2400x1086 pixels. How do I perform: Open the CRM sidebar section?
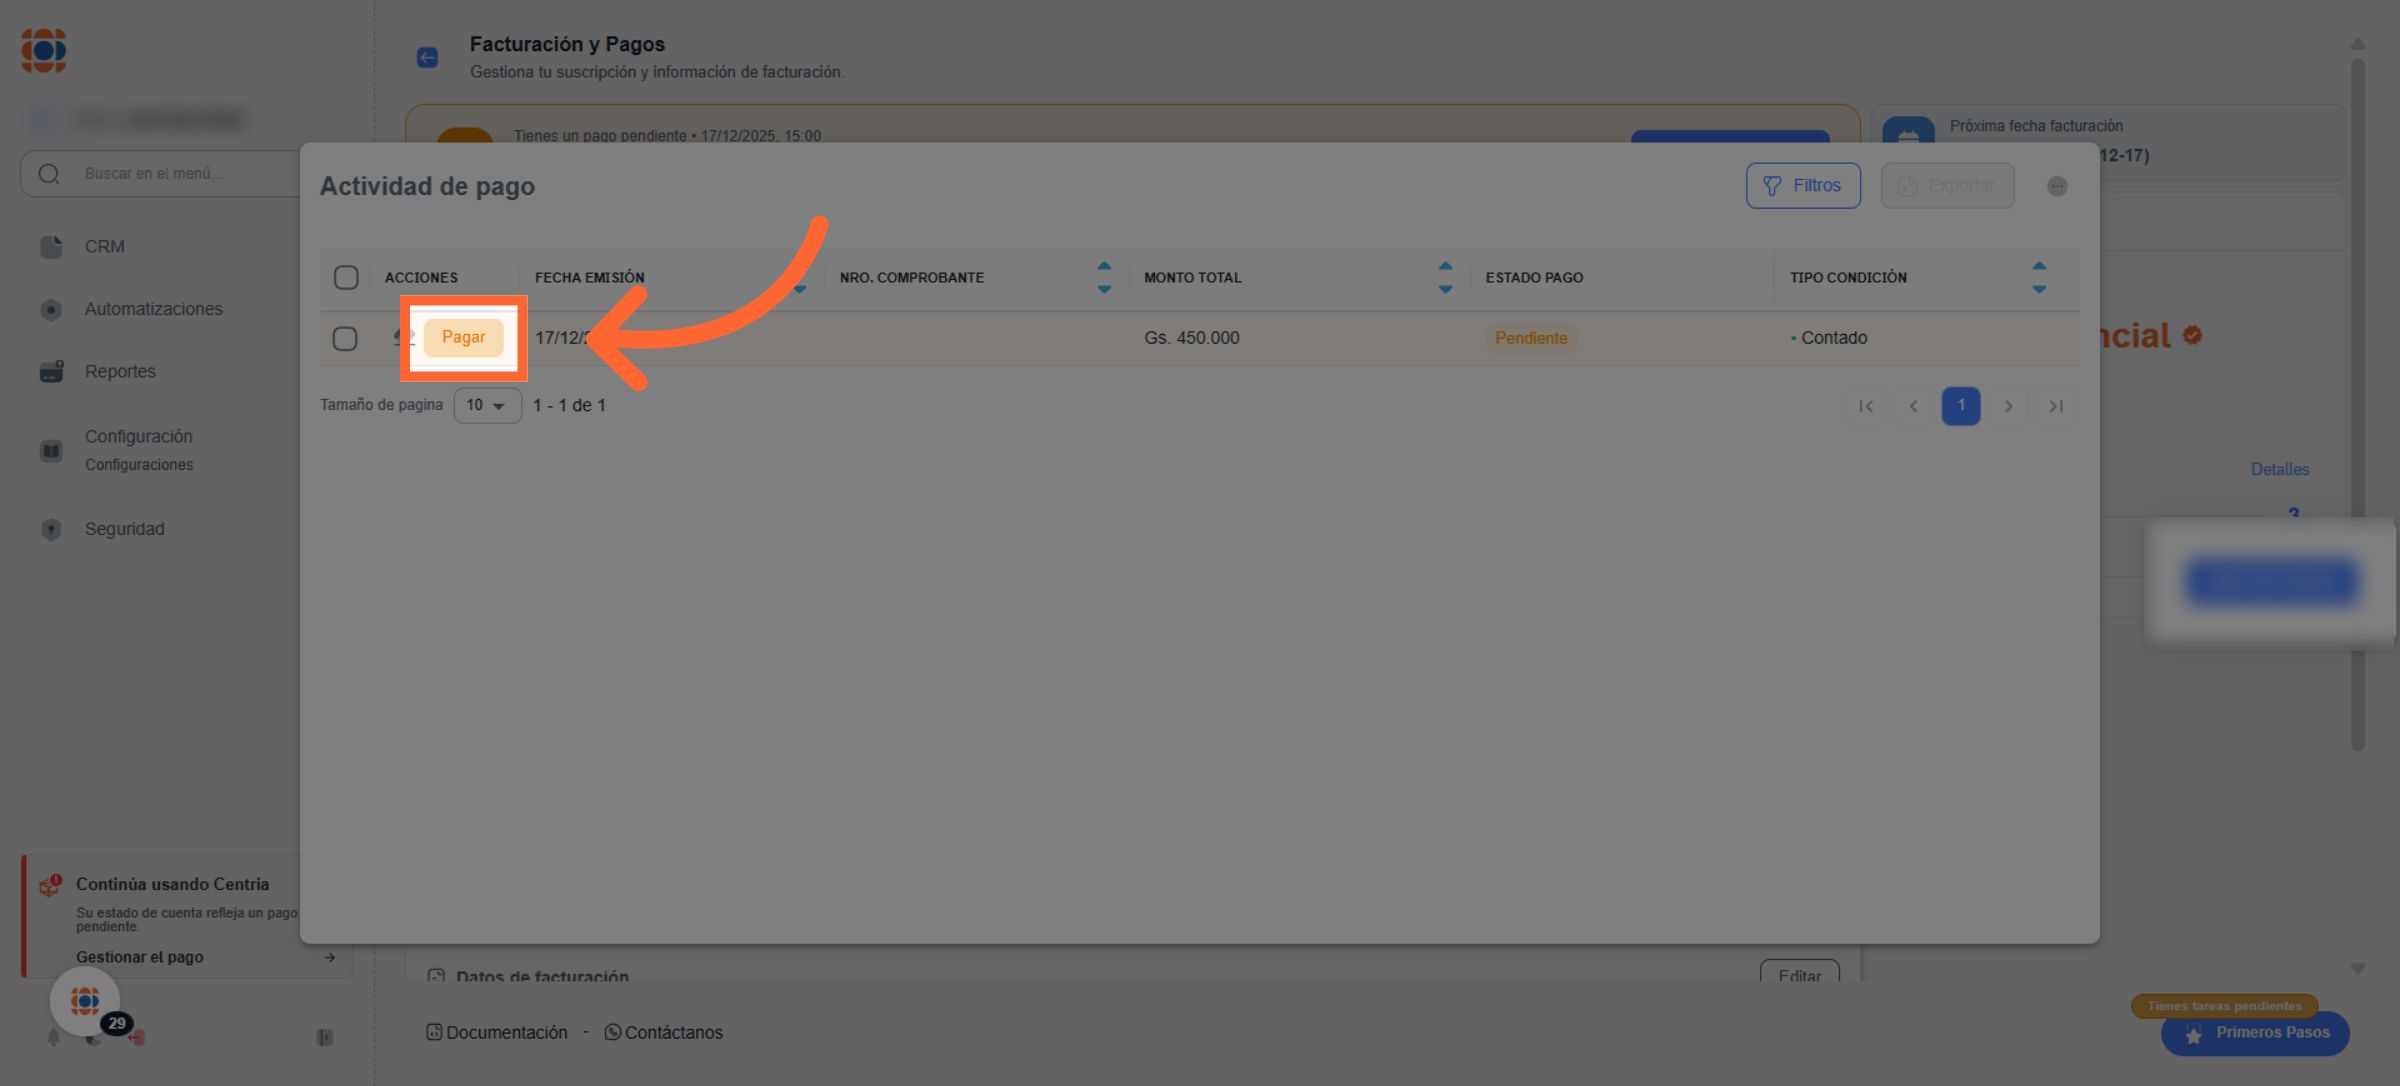104,247
